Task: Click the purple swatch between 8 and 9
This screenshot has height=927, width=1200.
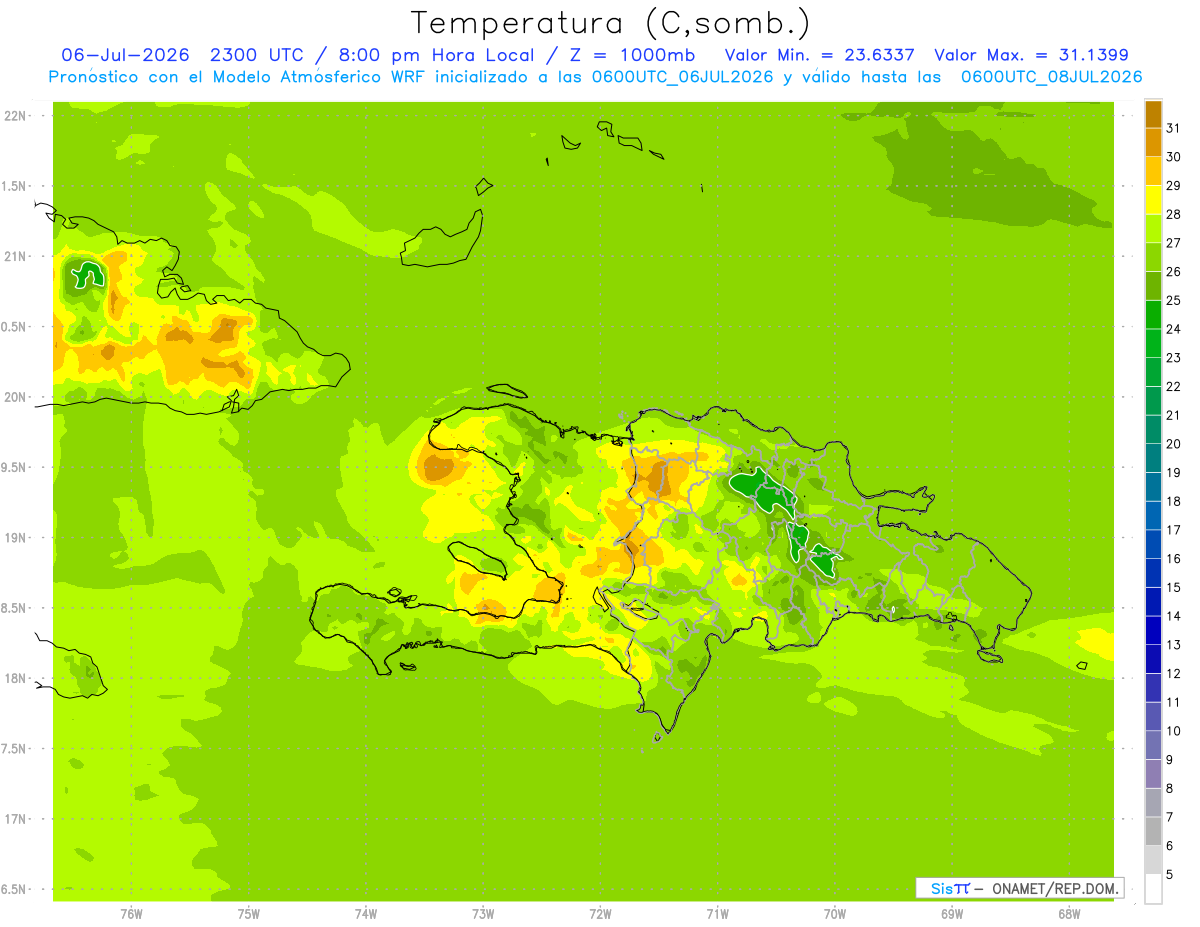Action: click(1153, 774)
